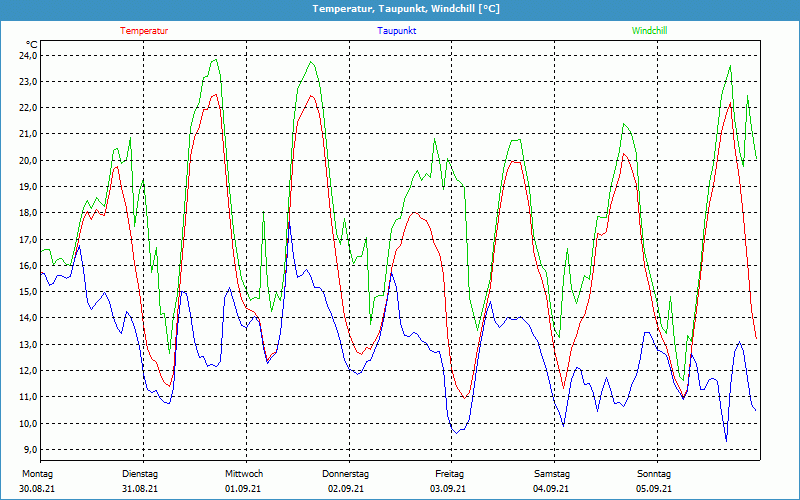The image size is (800, 500).
Task: Click the Montag day label
Action: 37,474
